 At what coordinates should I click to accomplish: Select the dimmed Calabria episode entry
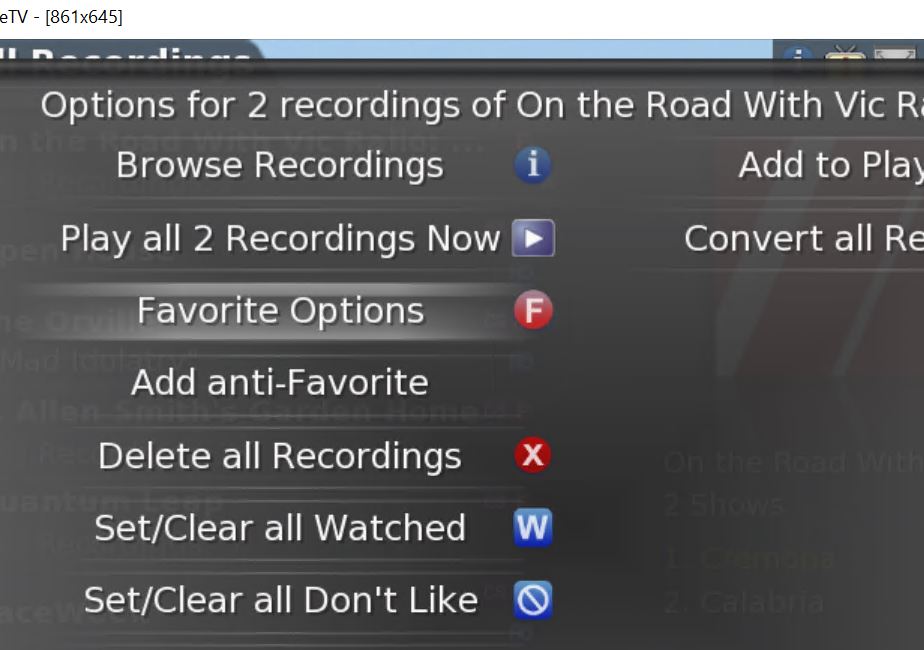[744, 602]
